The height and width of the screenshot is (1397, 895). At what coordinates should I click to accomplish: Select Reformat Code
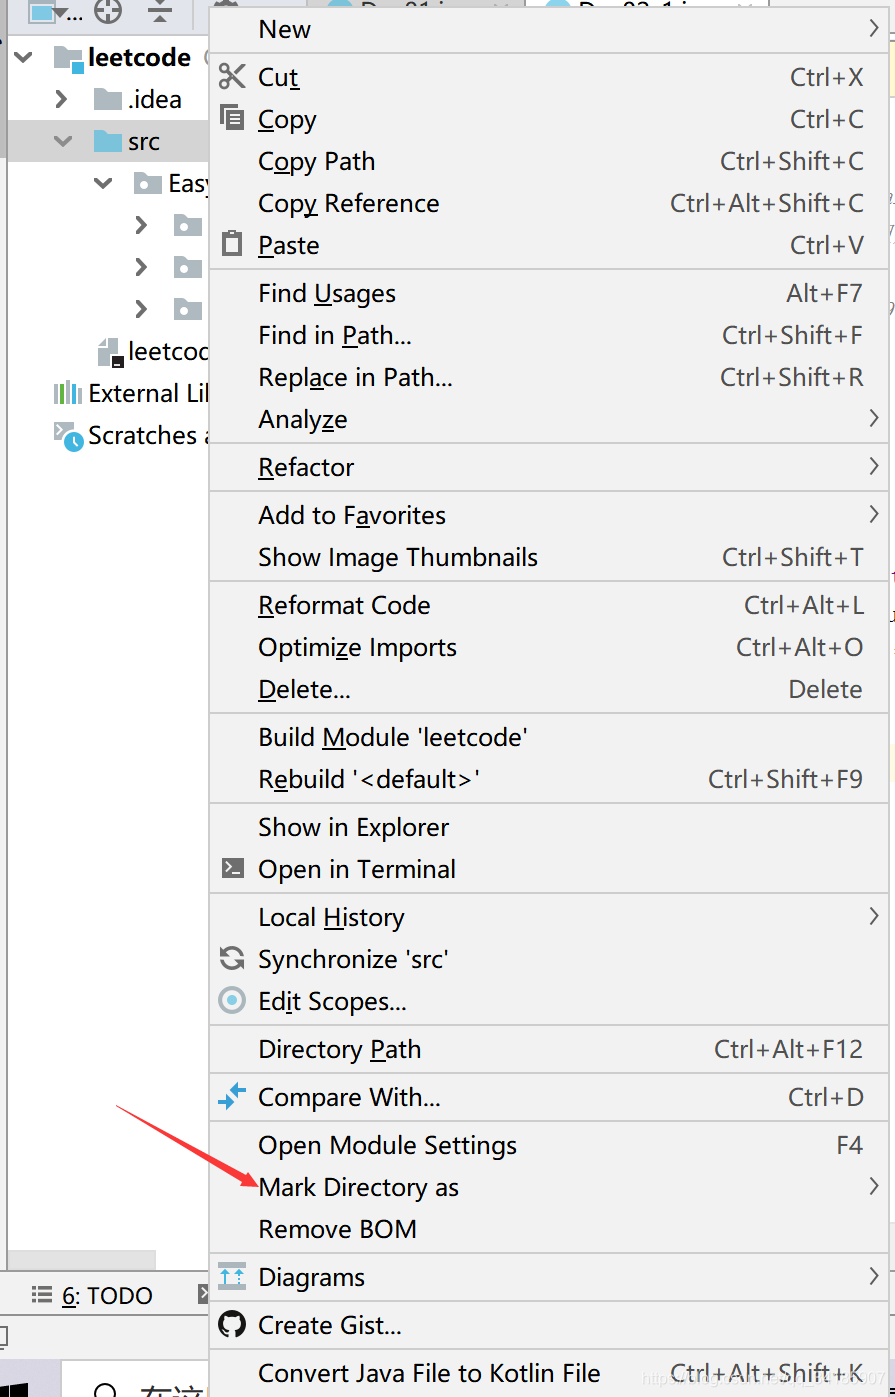(x=548, y=605)
